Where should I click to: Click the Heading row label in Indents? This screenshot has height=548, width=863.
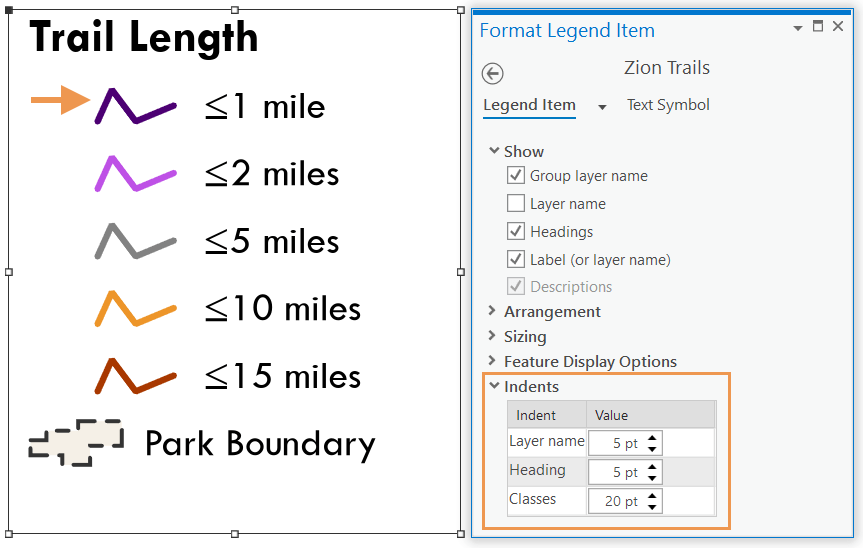(537, 470)
